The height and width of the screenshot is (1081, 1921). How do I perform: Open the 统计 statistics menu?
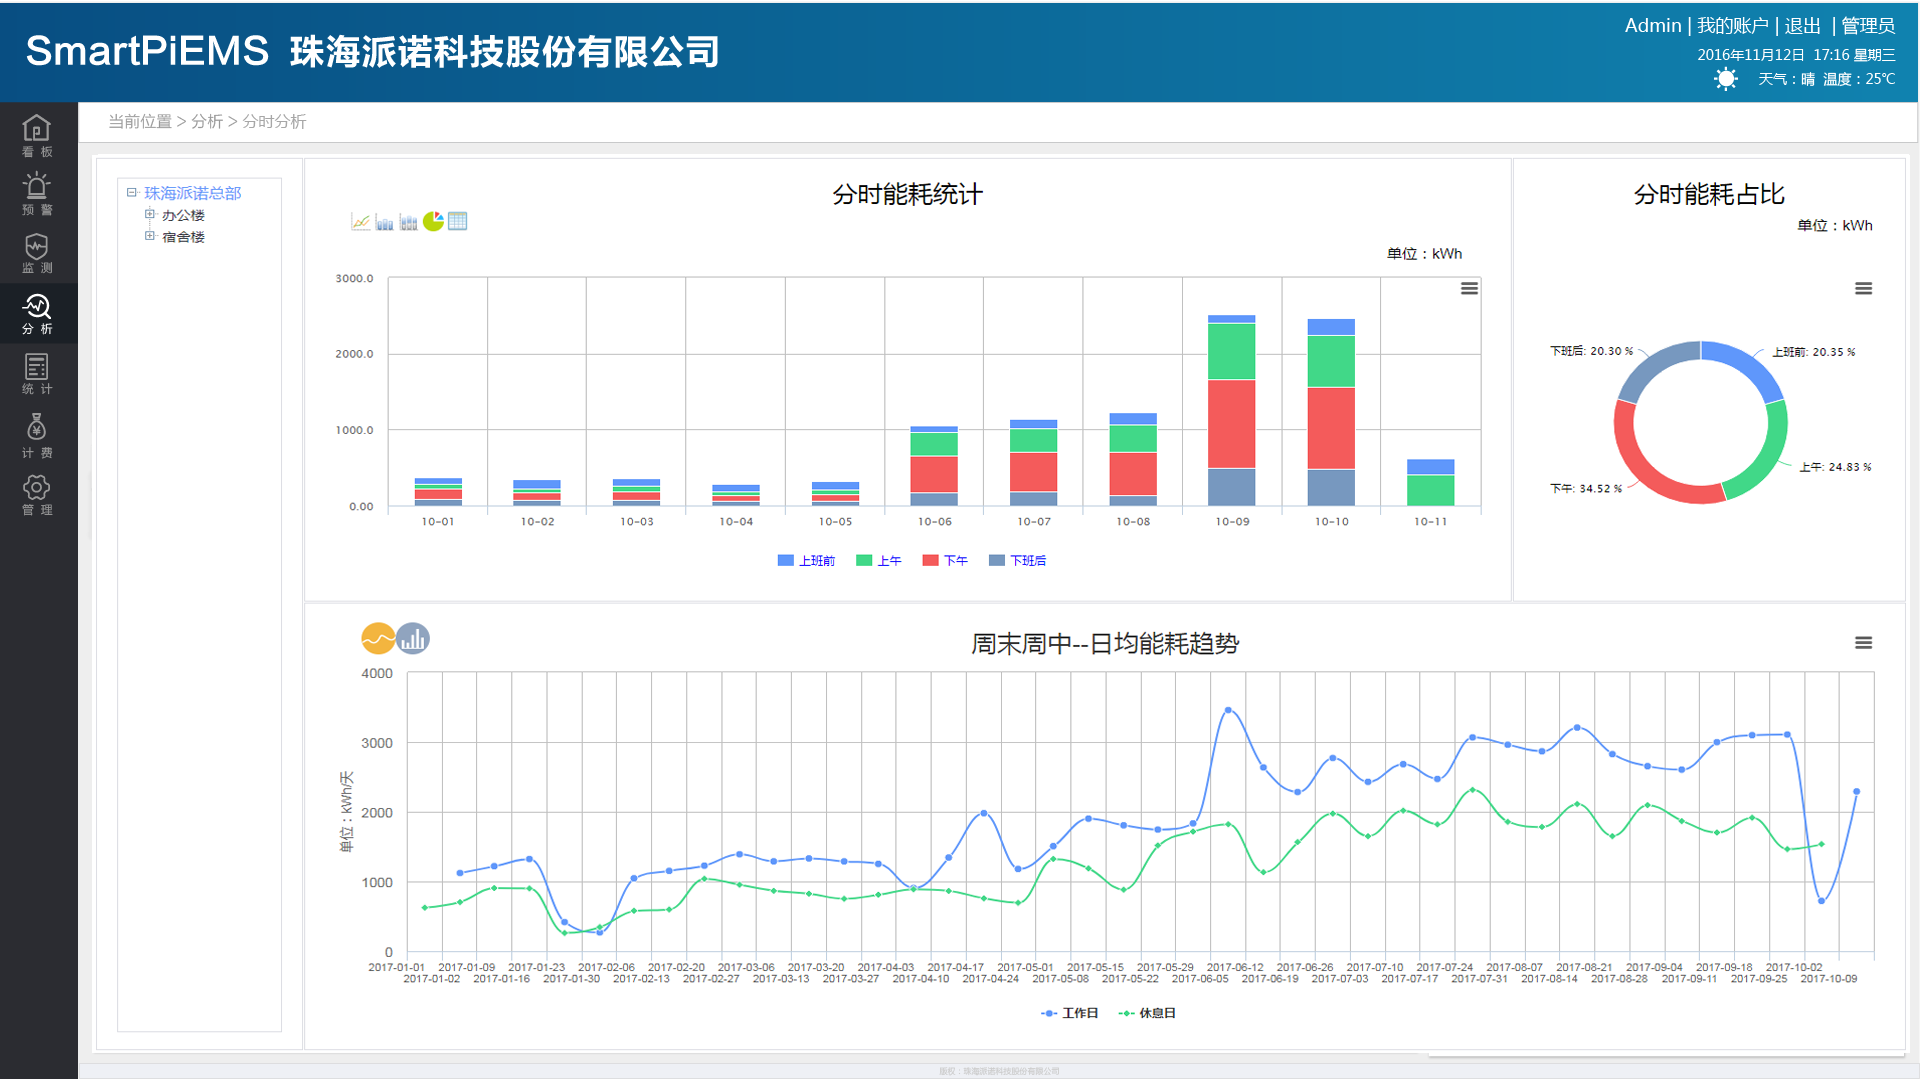[37, 375]
